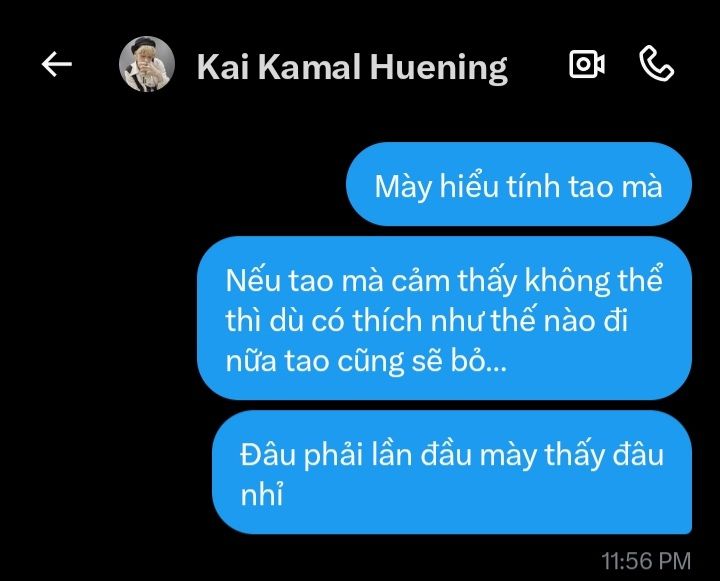
Task: Open the Kai Kamal Huening contact name
Action: (352, 68)
